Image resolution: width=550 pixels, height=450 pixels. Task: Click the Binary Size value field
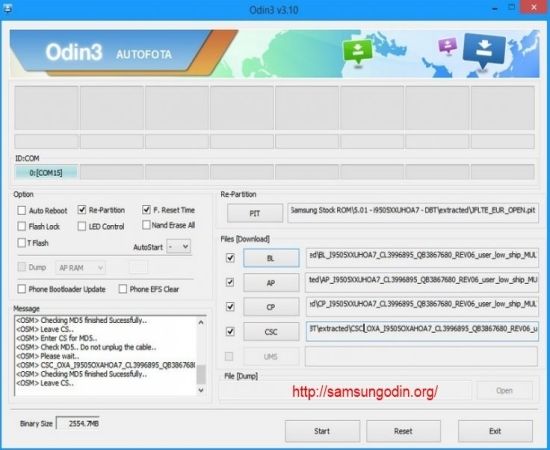78,424
